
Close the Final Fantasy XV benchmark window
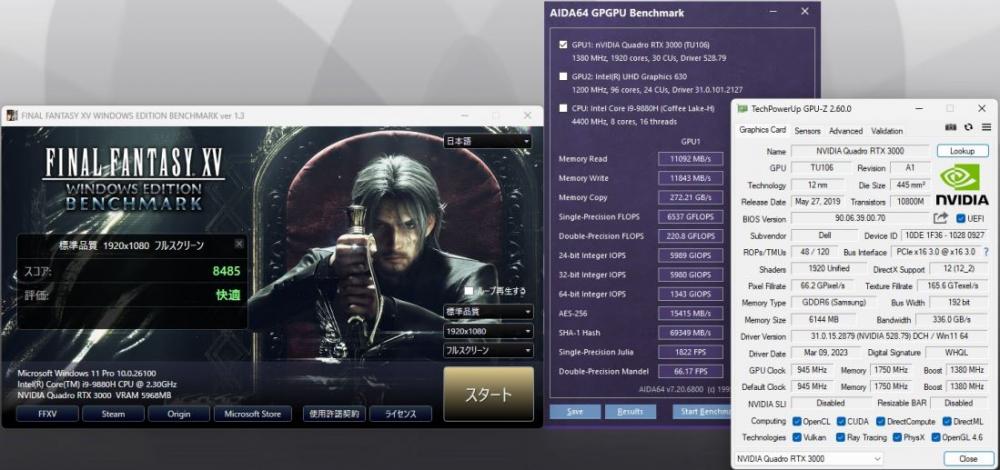(x=527, y=115)
